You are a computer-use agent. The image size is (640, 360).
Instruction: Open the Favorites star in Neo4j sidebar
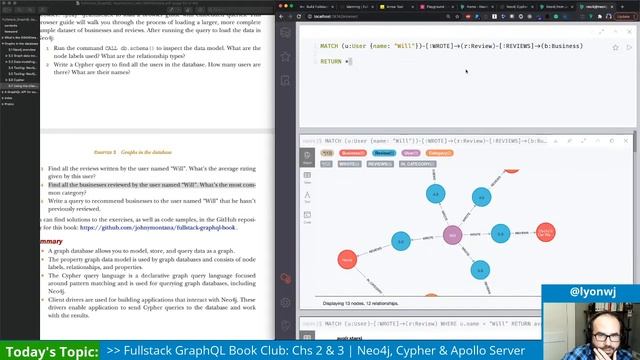pyautogui.click(x=285, y=57)
